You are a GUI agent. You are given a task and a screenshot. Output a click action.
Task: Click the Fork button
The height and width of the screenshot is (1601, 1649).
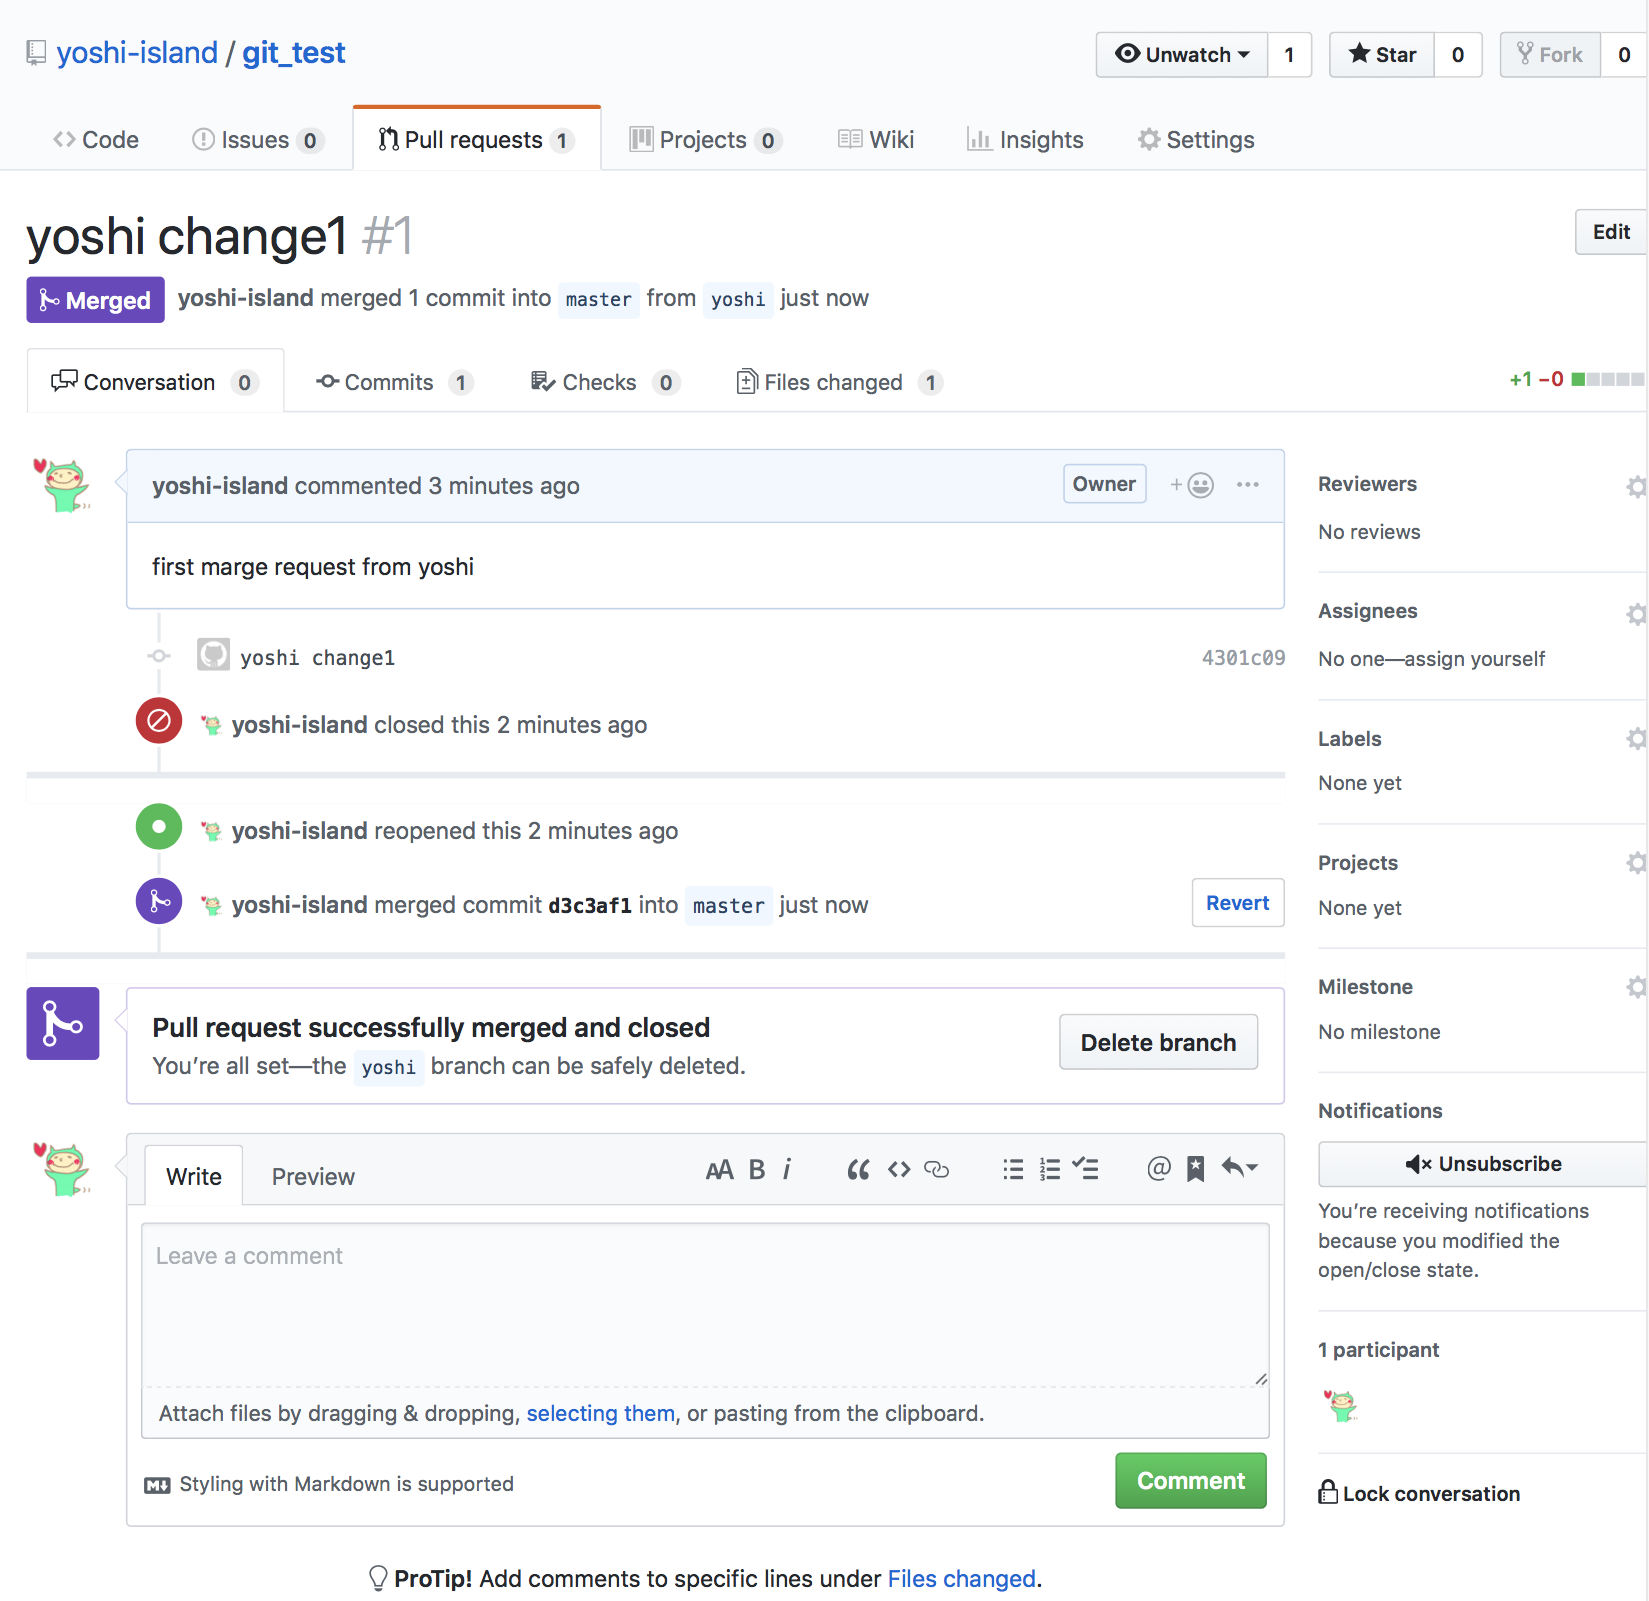(x=1550, y=54)
